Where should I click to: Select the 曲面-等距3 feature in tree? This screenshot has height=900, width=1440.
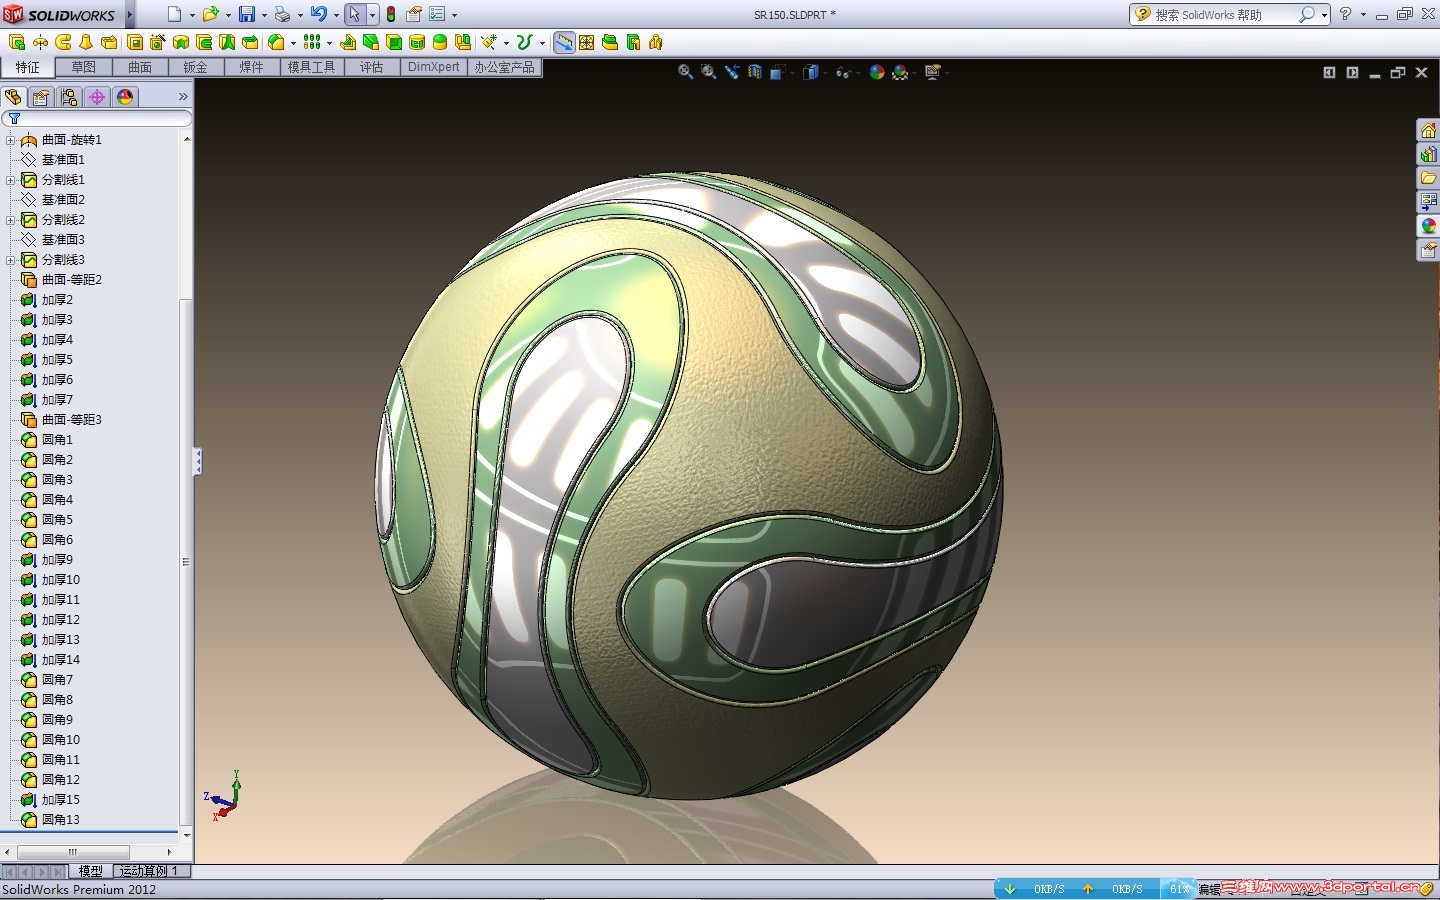(x=62, y=420)
